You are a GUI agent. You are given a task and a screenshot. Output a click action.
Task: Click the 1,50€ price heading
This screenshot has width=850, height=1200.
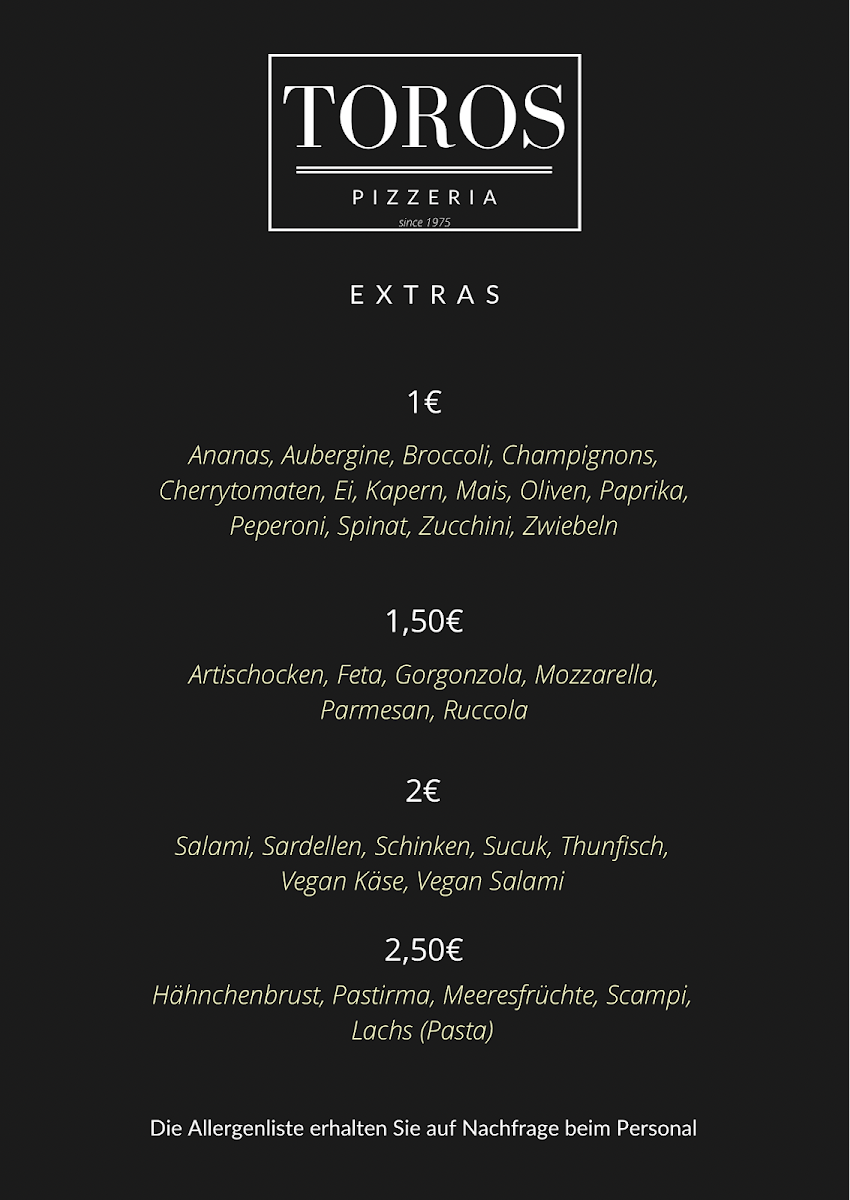pos(424,621)
